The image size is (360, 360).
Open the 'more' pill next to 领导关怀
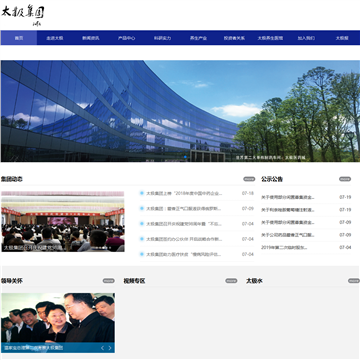point(109,281)
